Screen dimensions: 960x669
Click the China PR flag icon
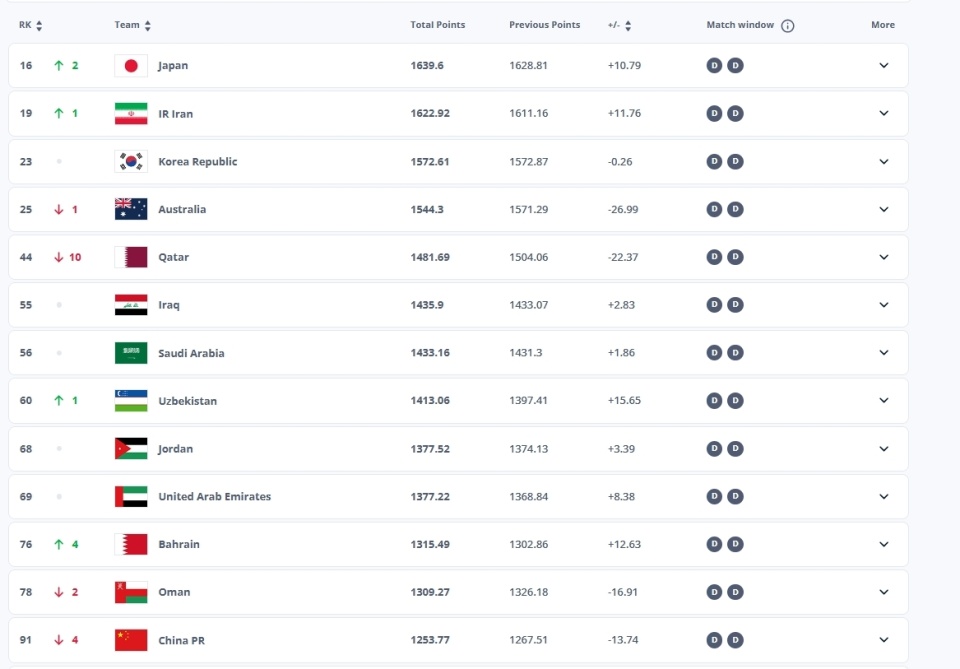point(131,640)
